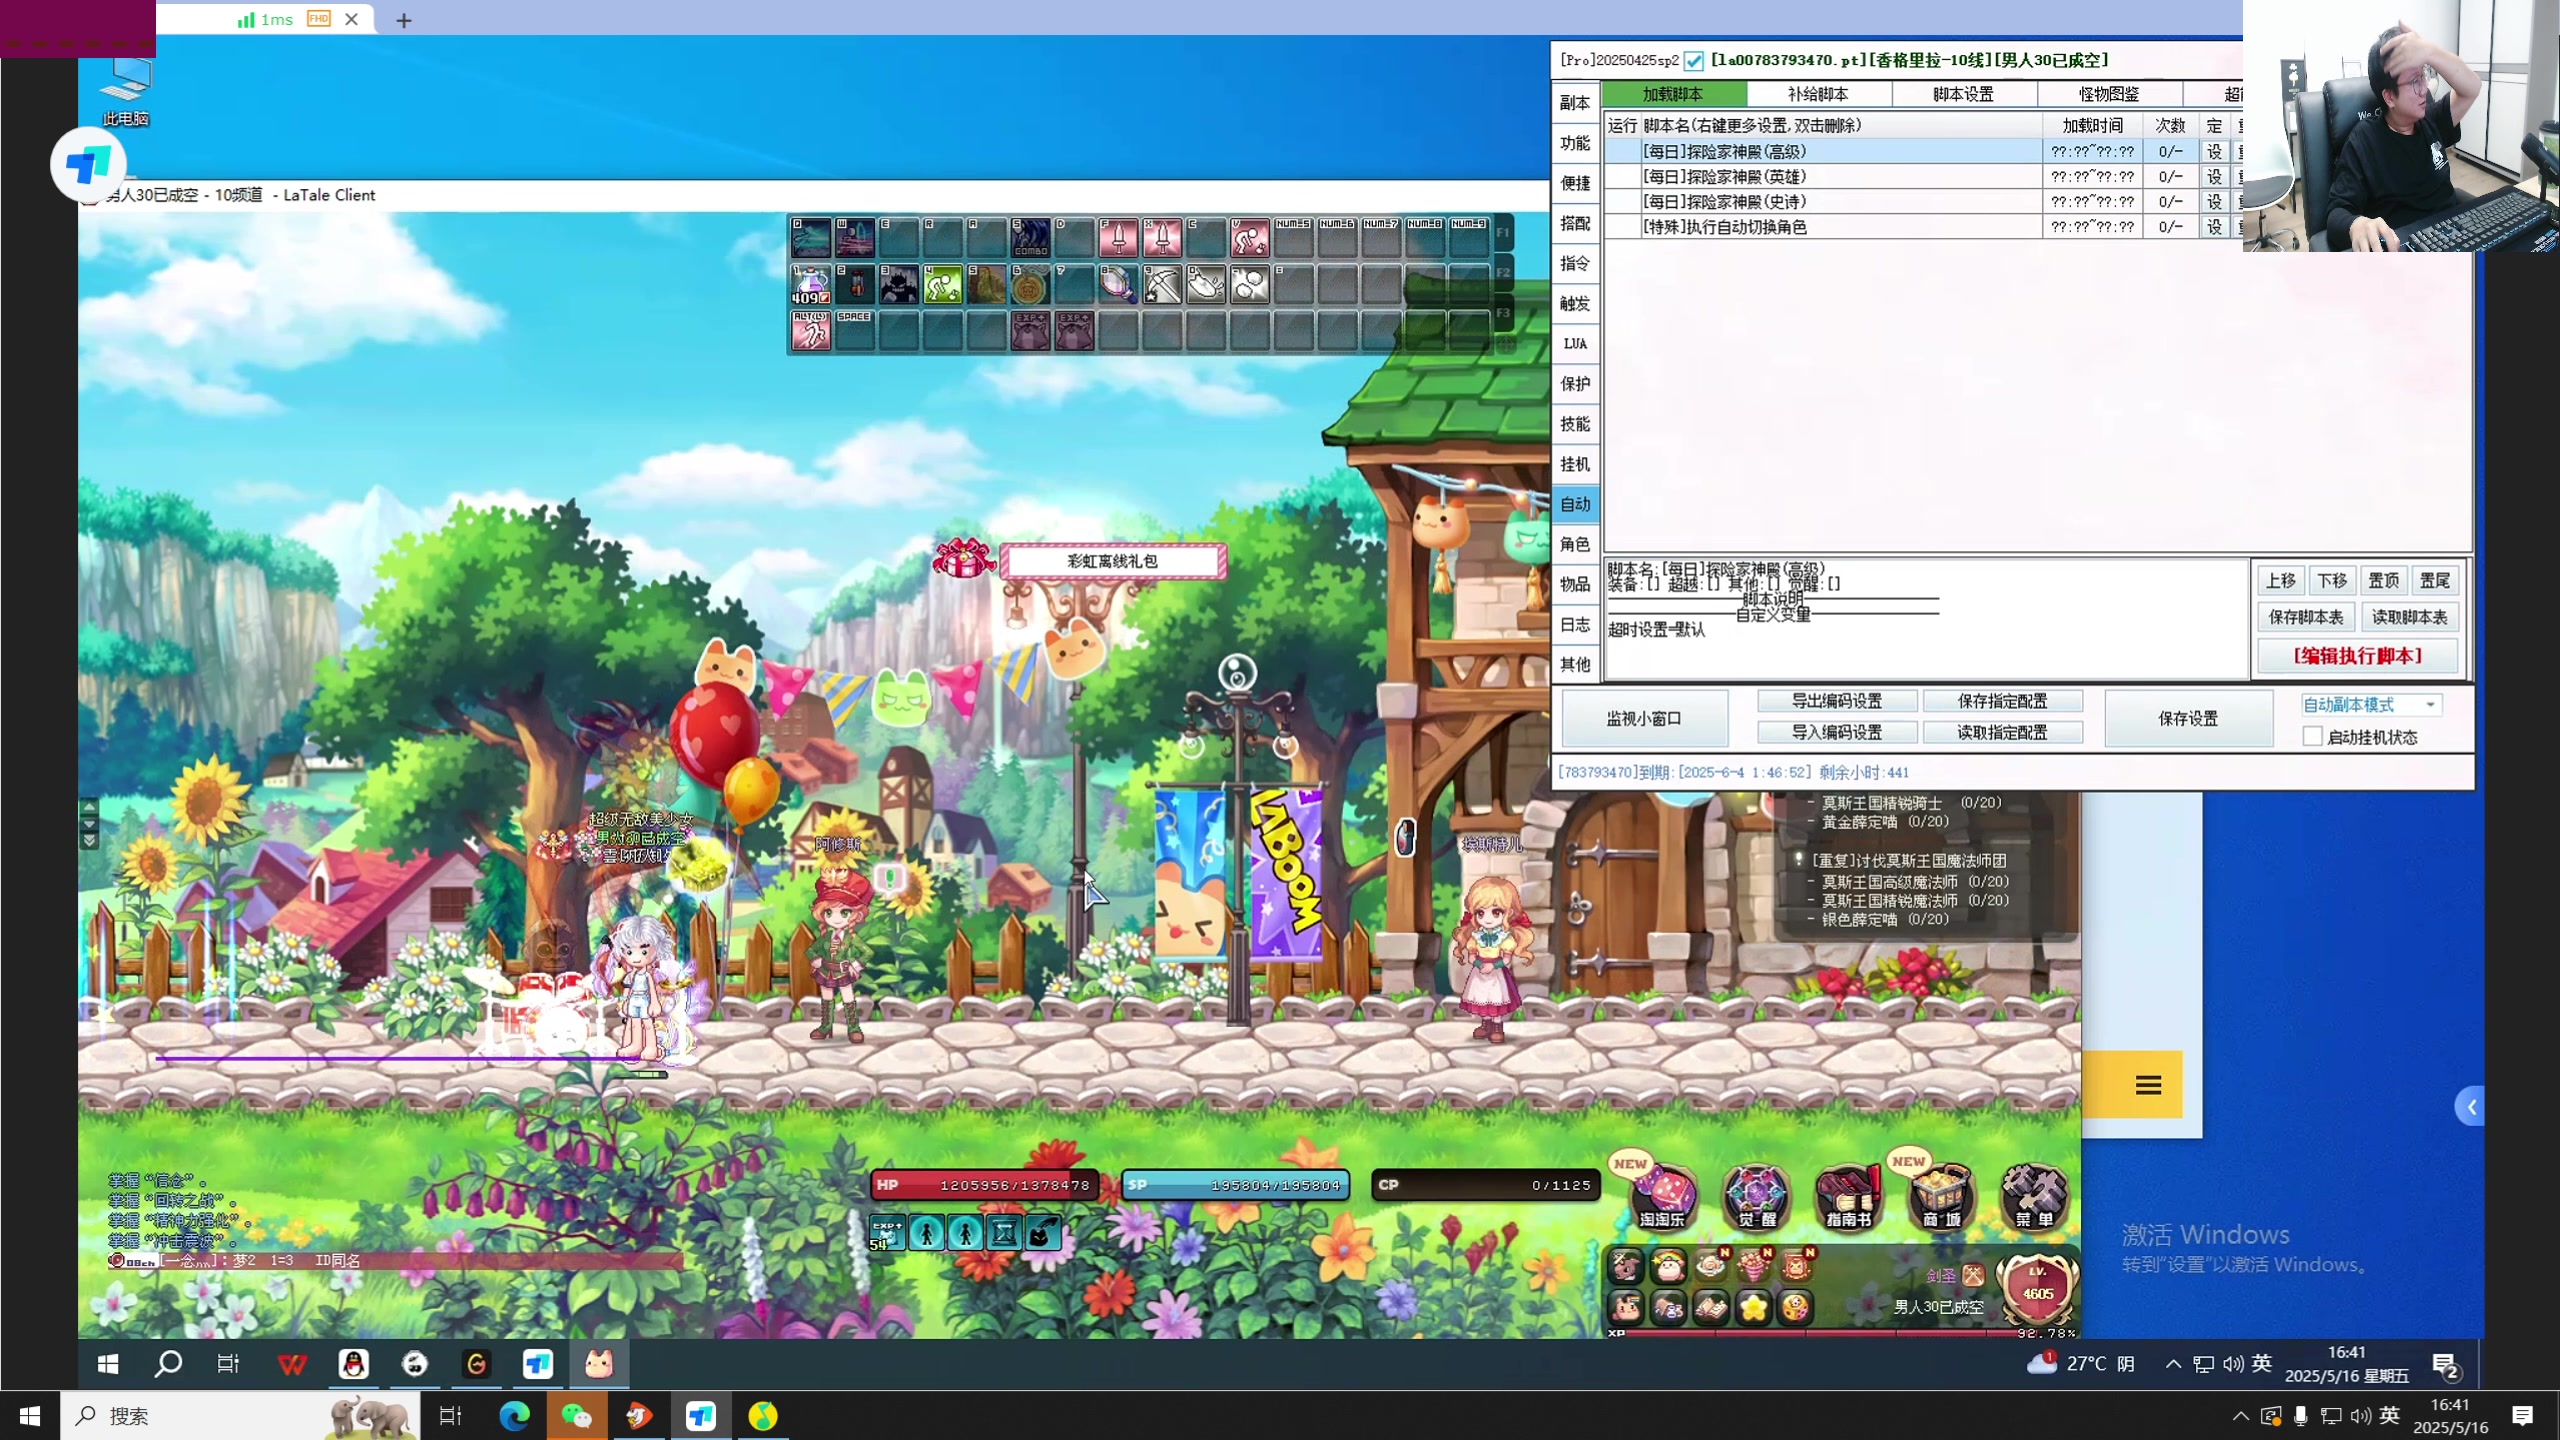The height and width of the screenshot is (1440, 2560).
Task: Open WeChat in the outer taskbar
Action: (576, 1416)
